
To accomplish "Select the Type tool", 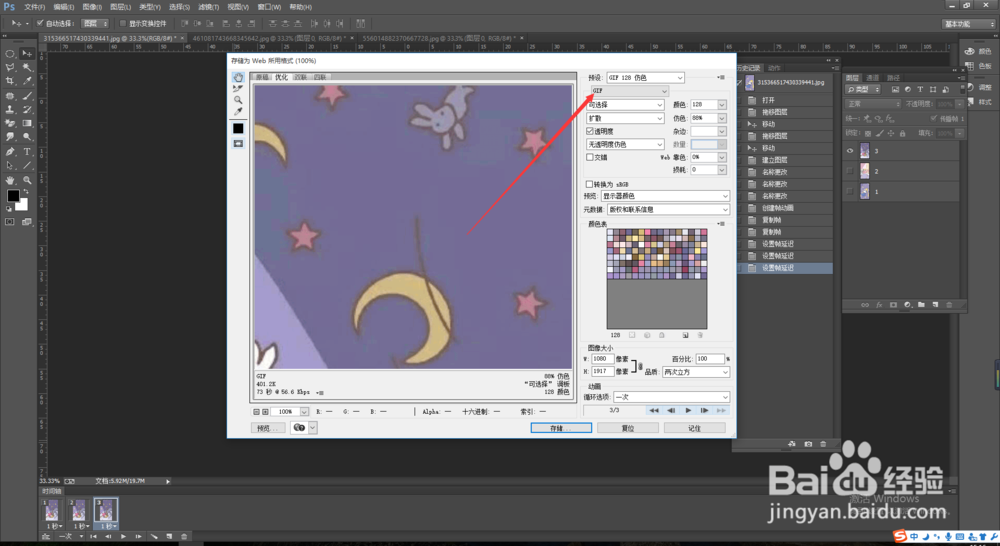I will click(x=27, y=152).
